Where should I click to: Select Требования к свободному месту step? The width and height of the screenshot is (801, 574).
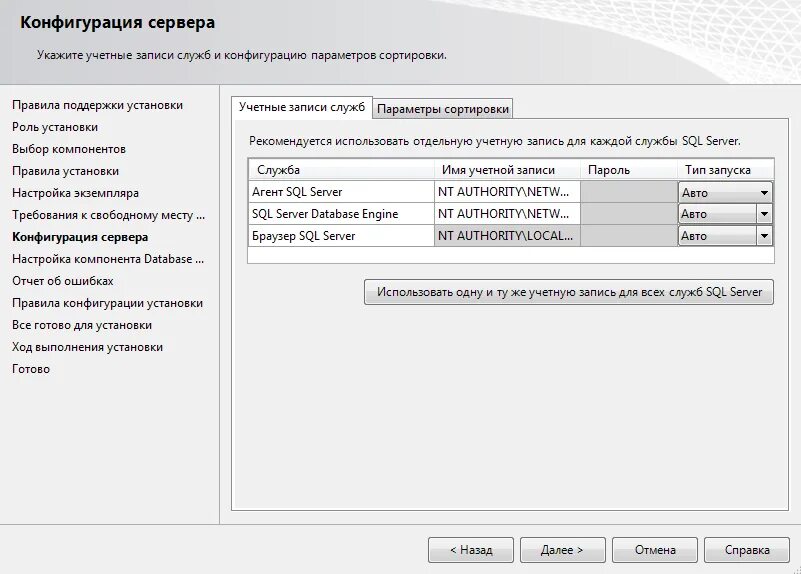tap(108, 215)
